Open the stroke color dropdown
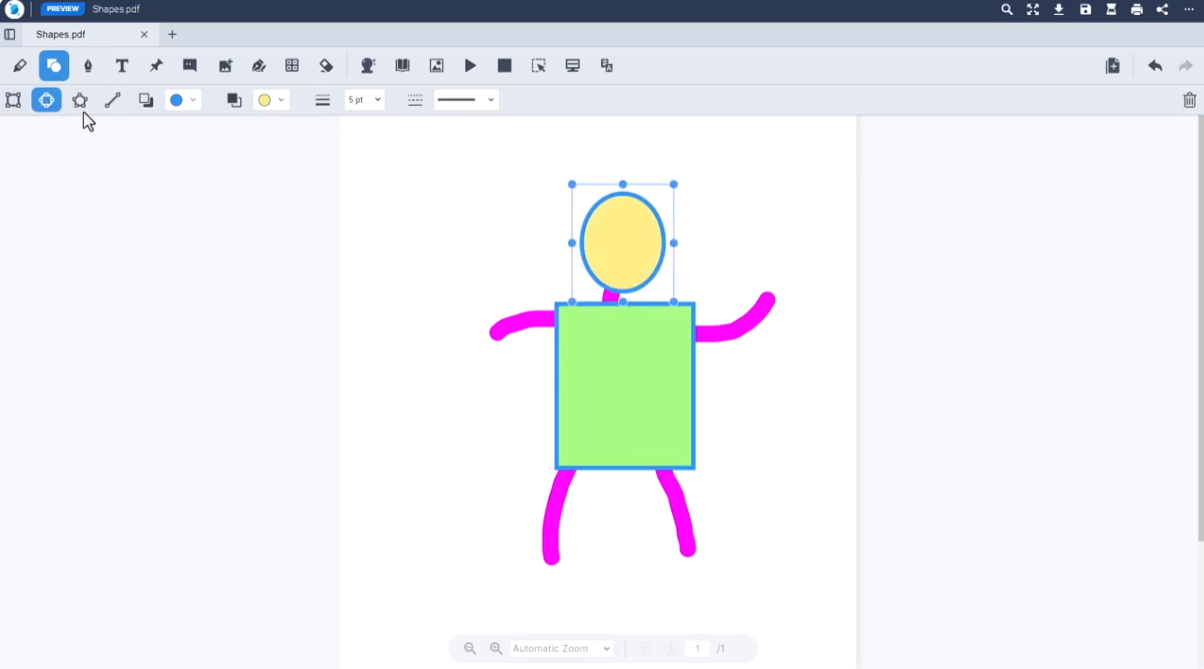 183,100
